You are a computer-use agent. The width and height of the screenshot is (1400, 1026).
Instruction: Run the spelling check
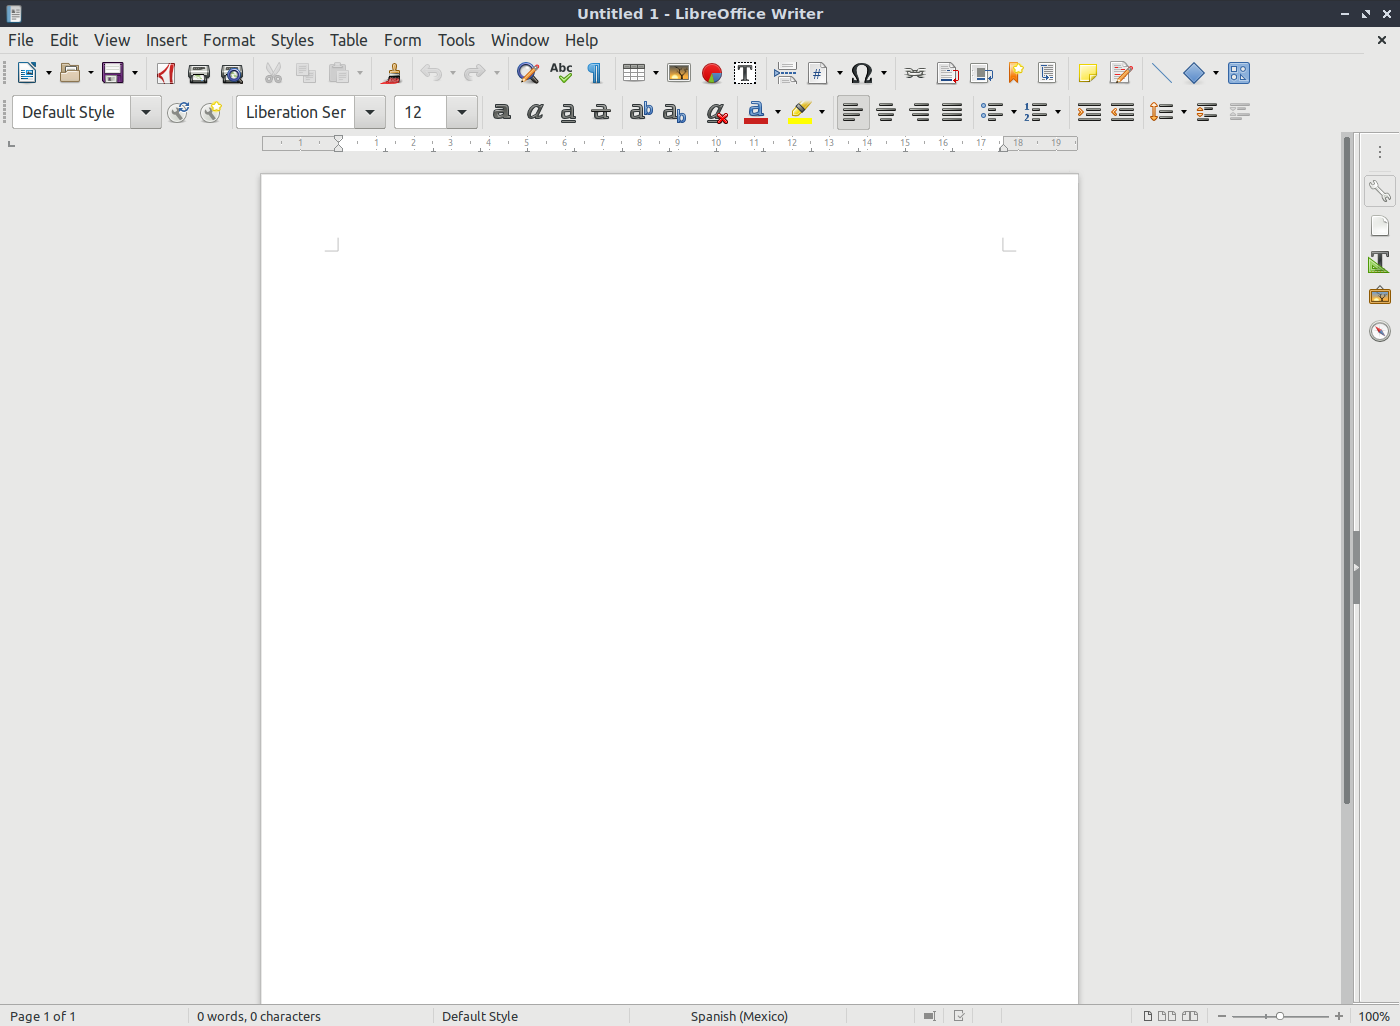561,73
